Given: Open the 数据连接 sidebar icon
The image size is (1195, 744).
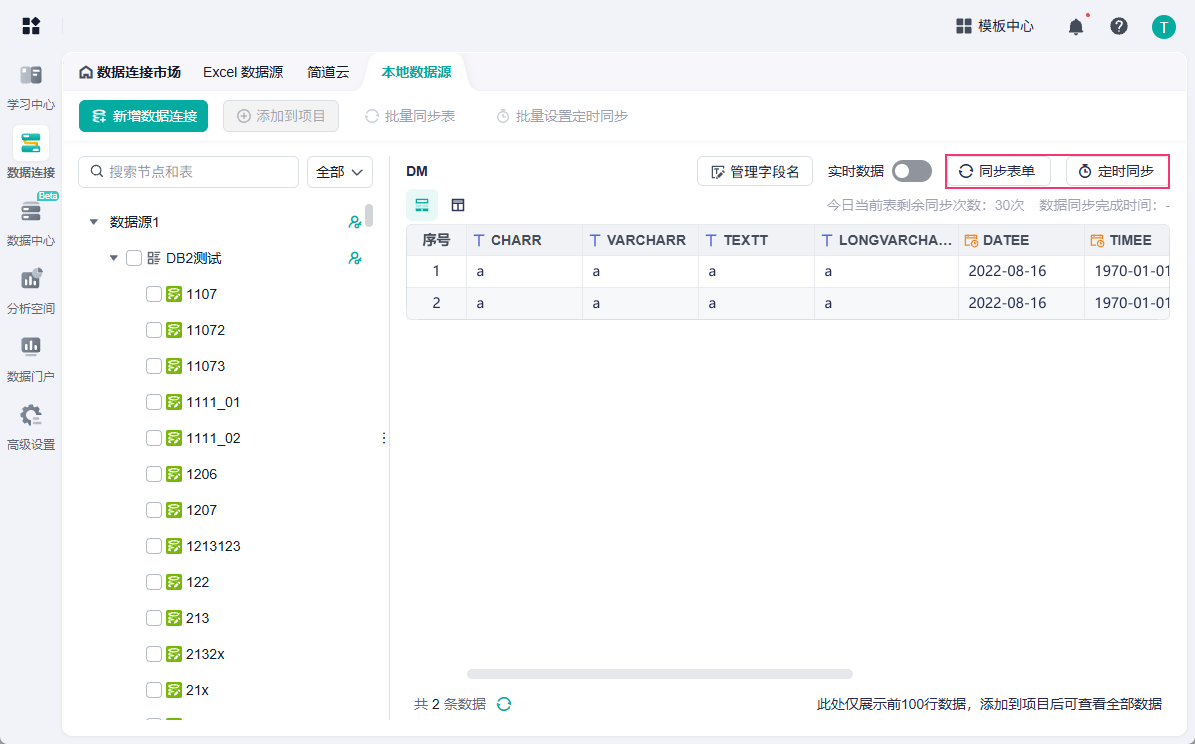Looking at the screenshot, I should [30, 143].
